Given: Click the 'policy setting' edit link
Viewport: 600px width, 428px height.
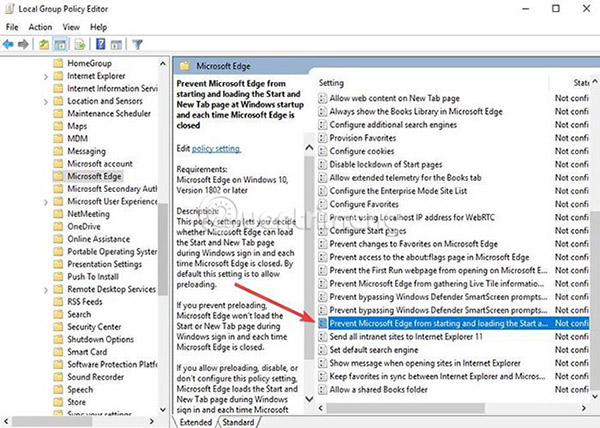Looking at the screenshot, I should [217, 146].
